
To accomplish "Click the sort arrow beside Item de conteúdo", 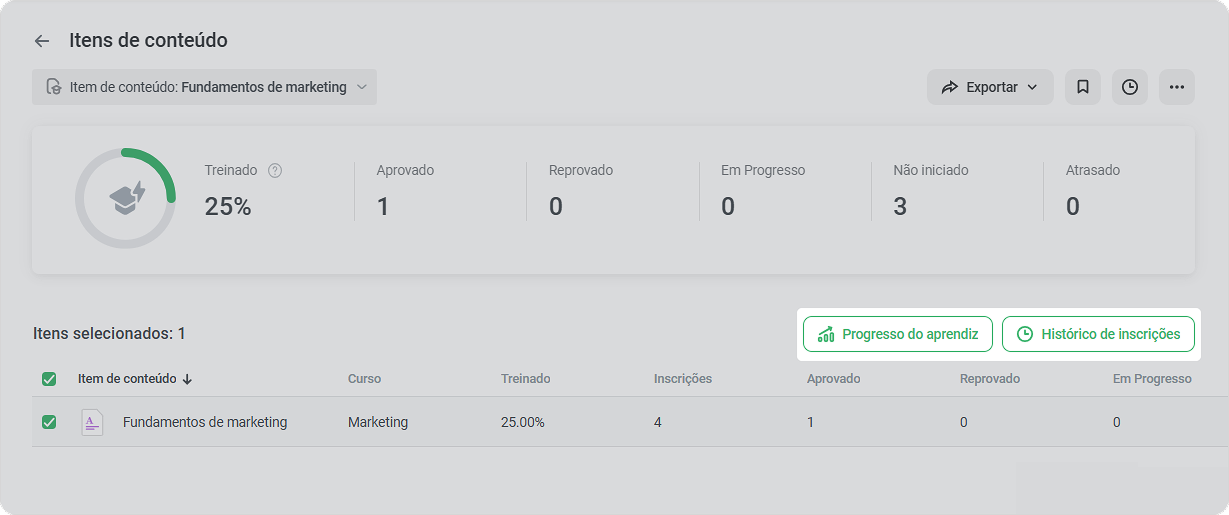I will coord(187,379).
